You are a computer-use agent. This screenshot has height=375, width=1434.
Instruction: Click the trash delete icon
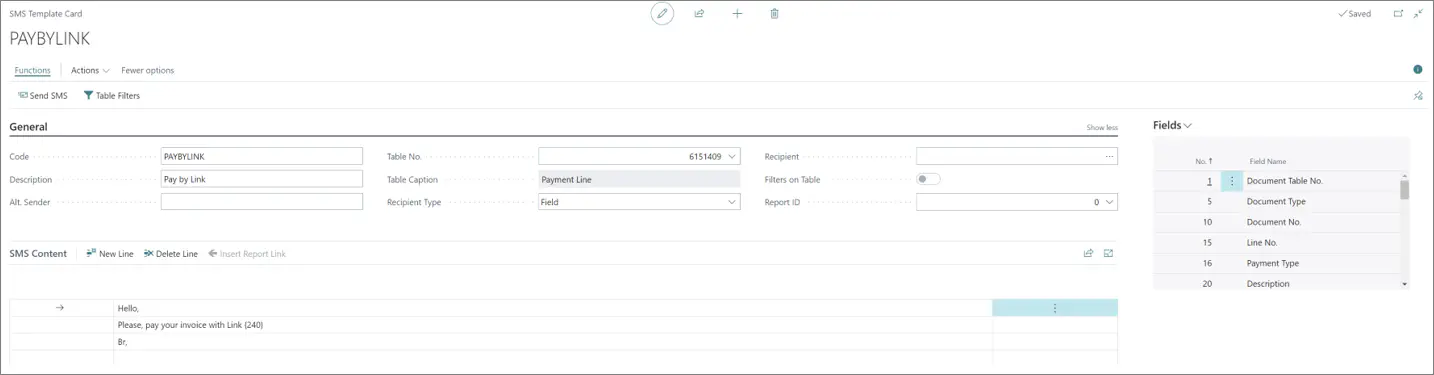click(x=774, y=14)
